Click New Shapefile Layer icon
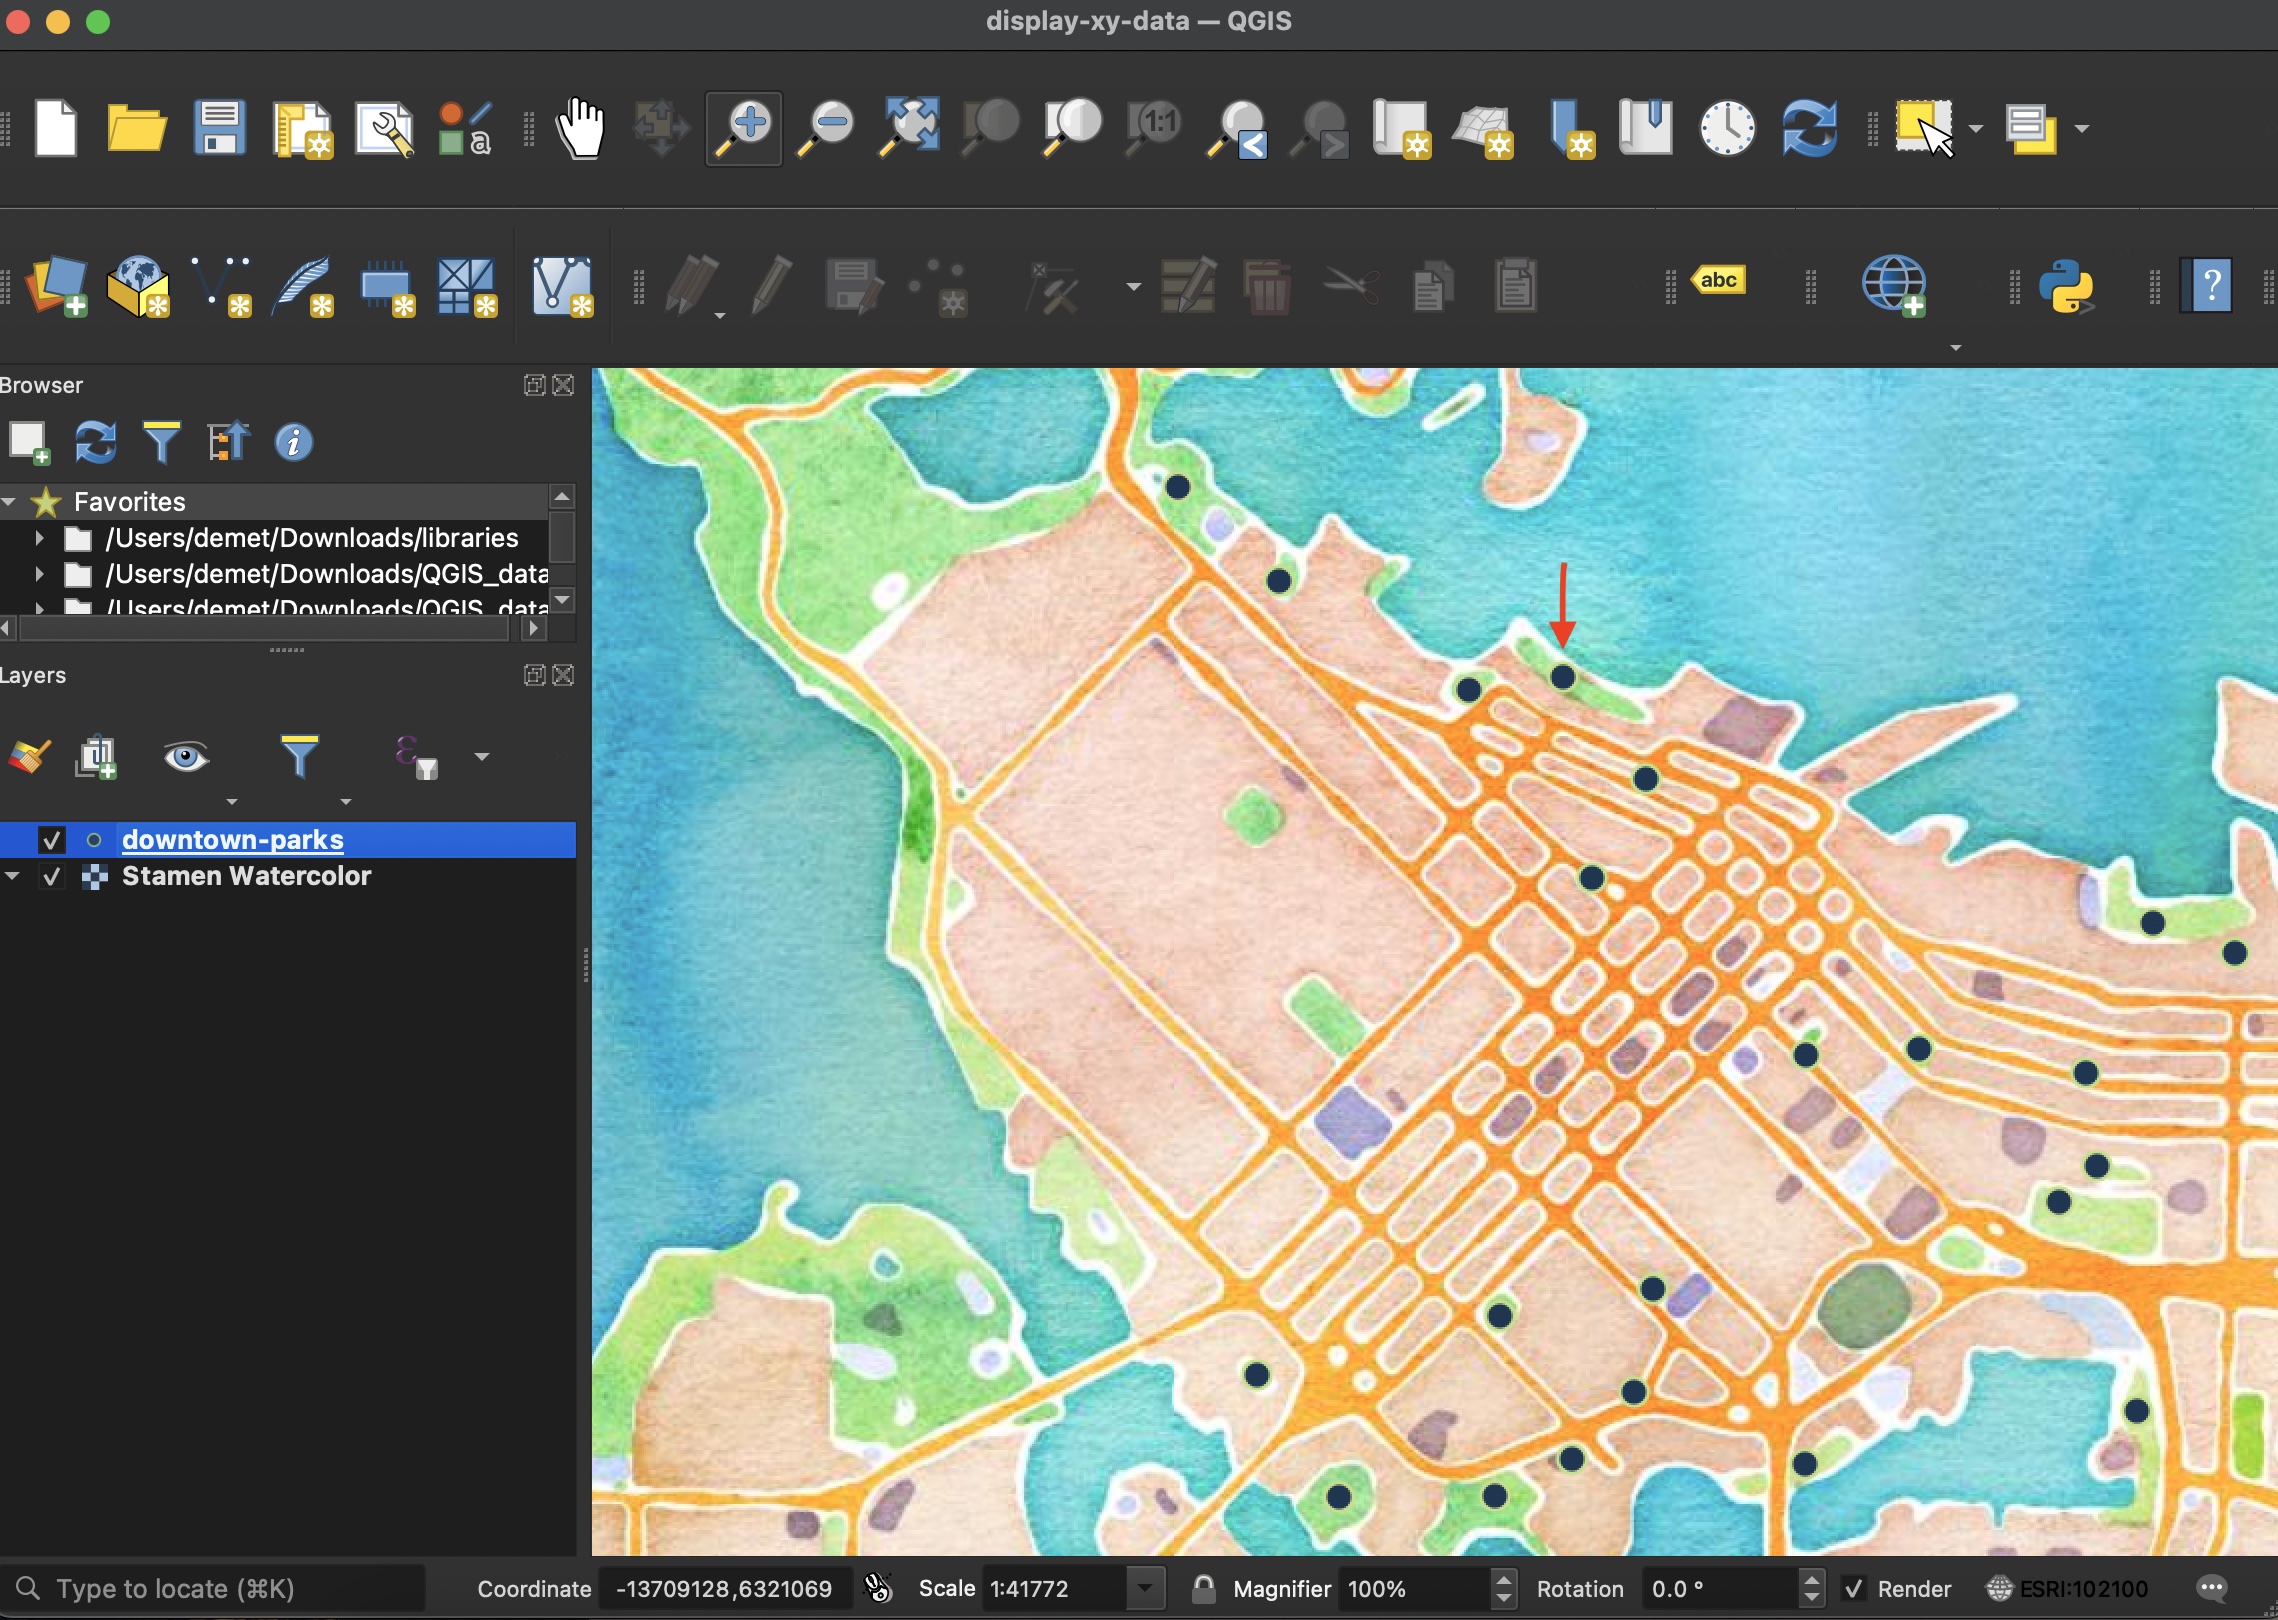The width and height of the screenshot is (2278, 1620). 221,287
